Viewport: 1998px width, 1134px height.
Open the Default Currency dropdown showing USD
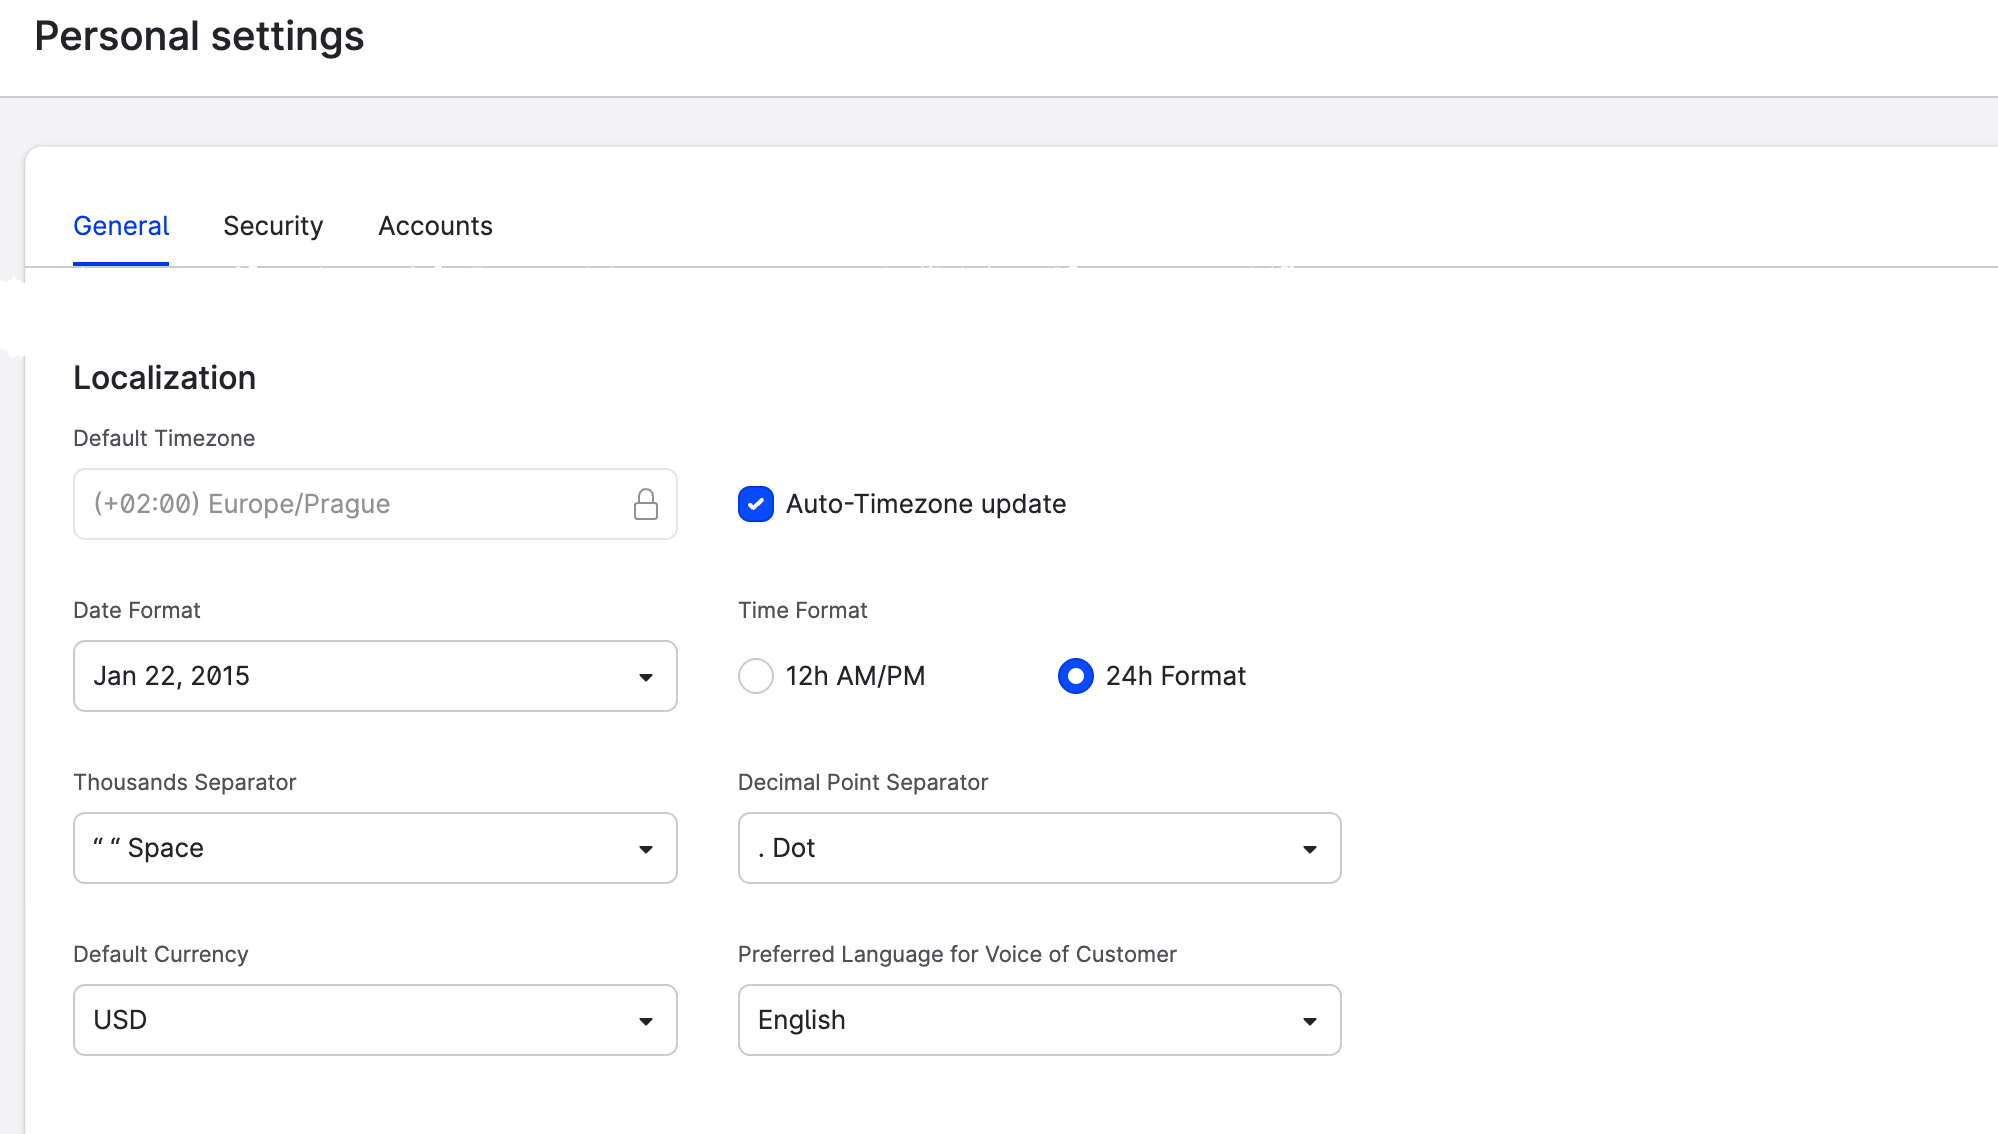point(375,1020)
